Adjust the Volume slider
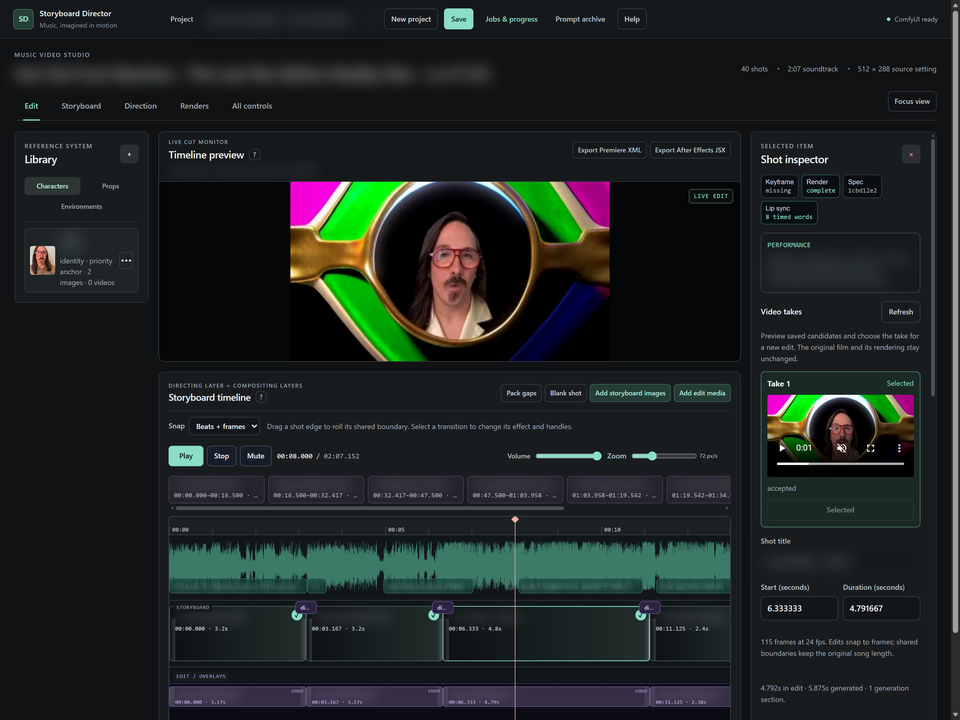The image size is (960, 720). (x=568, y=456)
